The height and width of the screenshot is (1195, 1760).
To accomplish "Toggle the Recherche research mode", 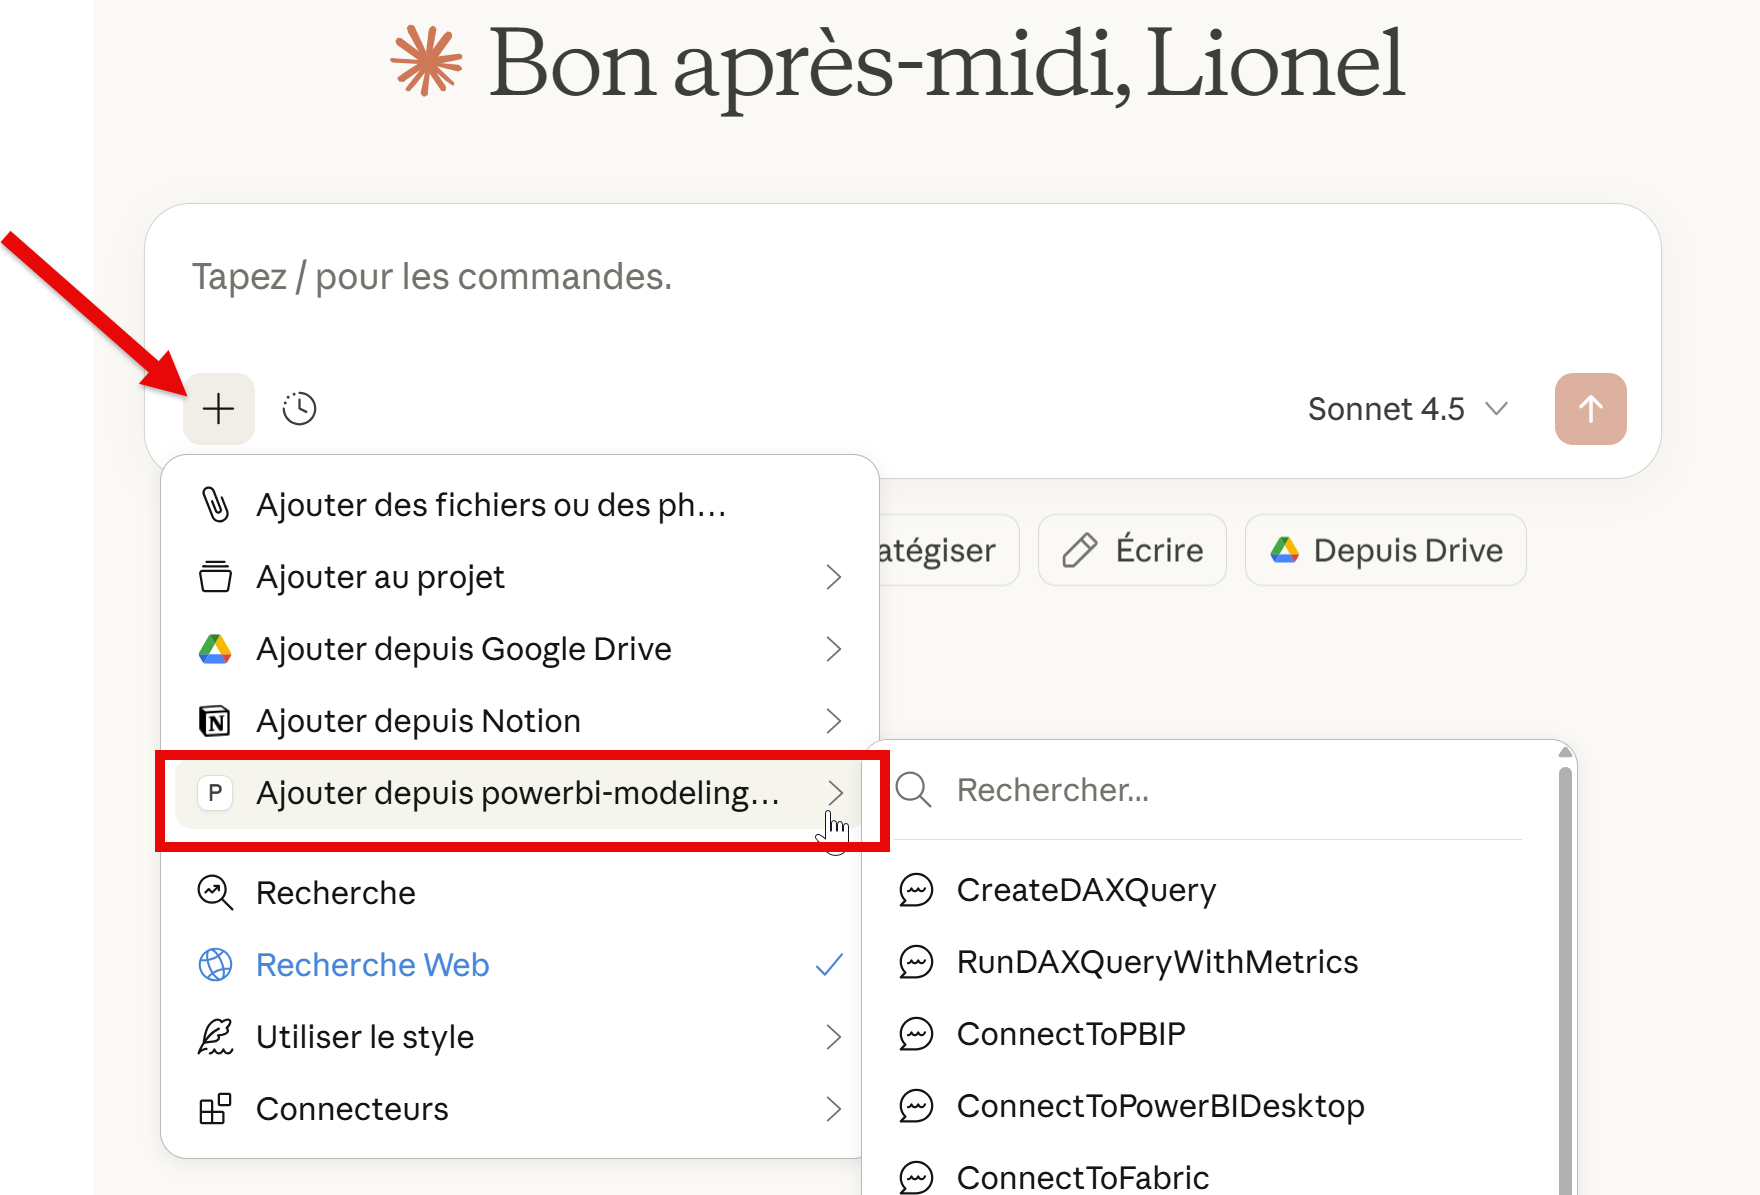I will tap(335, 893).
